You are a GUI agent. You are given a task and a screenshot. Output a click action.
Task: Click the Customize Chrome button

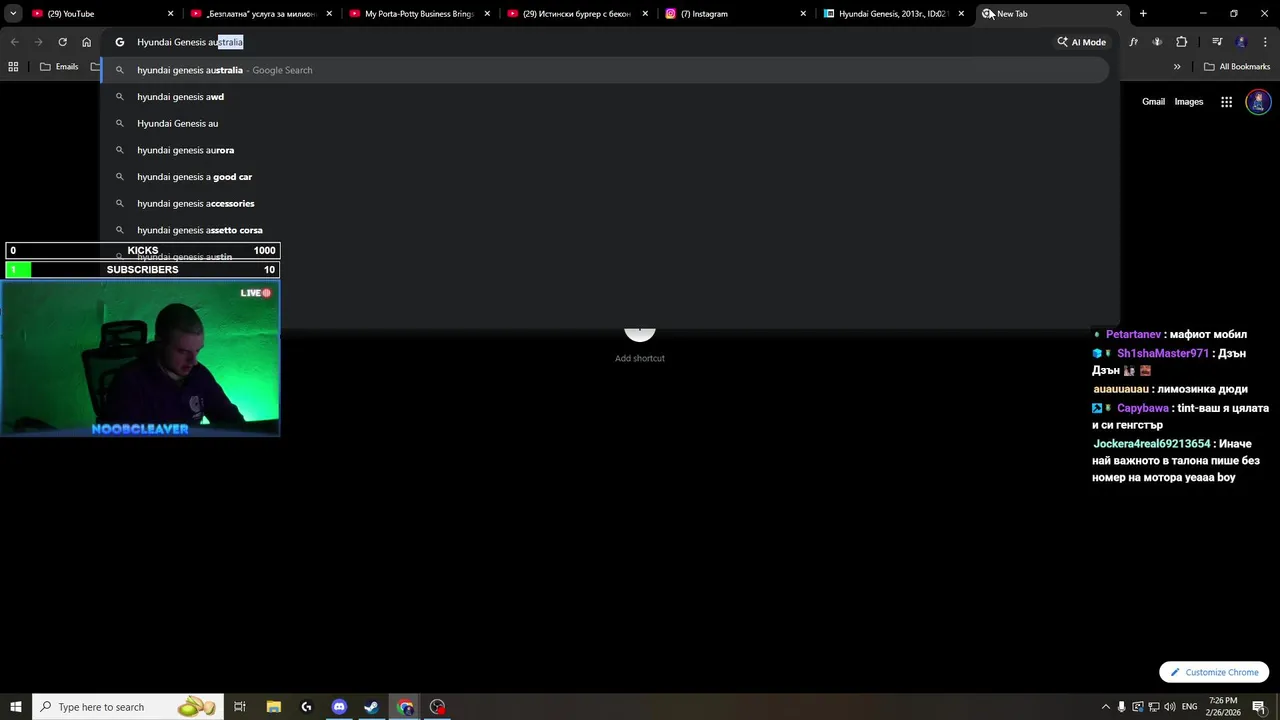tap(1214, 672)
